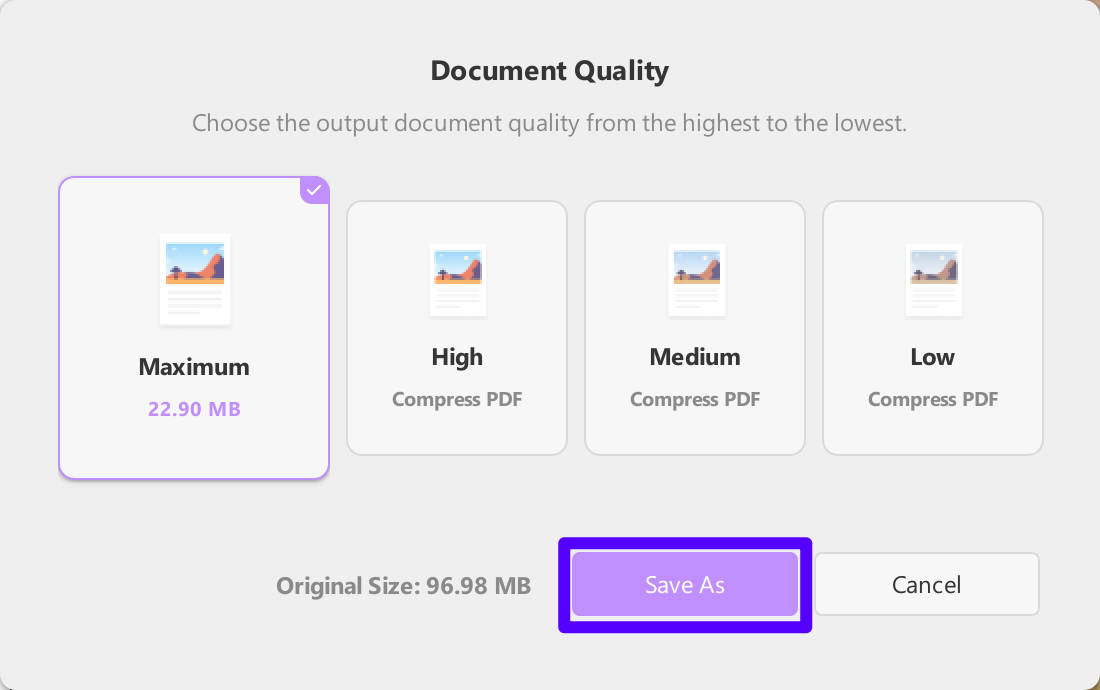Click the document thumbnail on the Maximum card
Viewport: 1100px width, 690px height.
[194, 279]
